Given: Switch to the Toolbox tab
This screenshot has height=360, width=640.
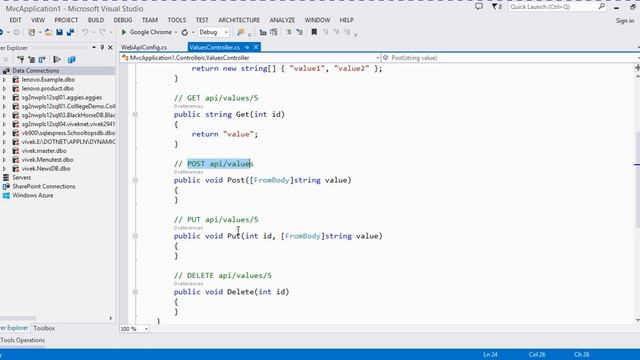Looking at the screenshot, I should tap(44, 328).
